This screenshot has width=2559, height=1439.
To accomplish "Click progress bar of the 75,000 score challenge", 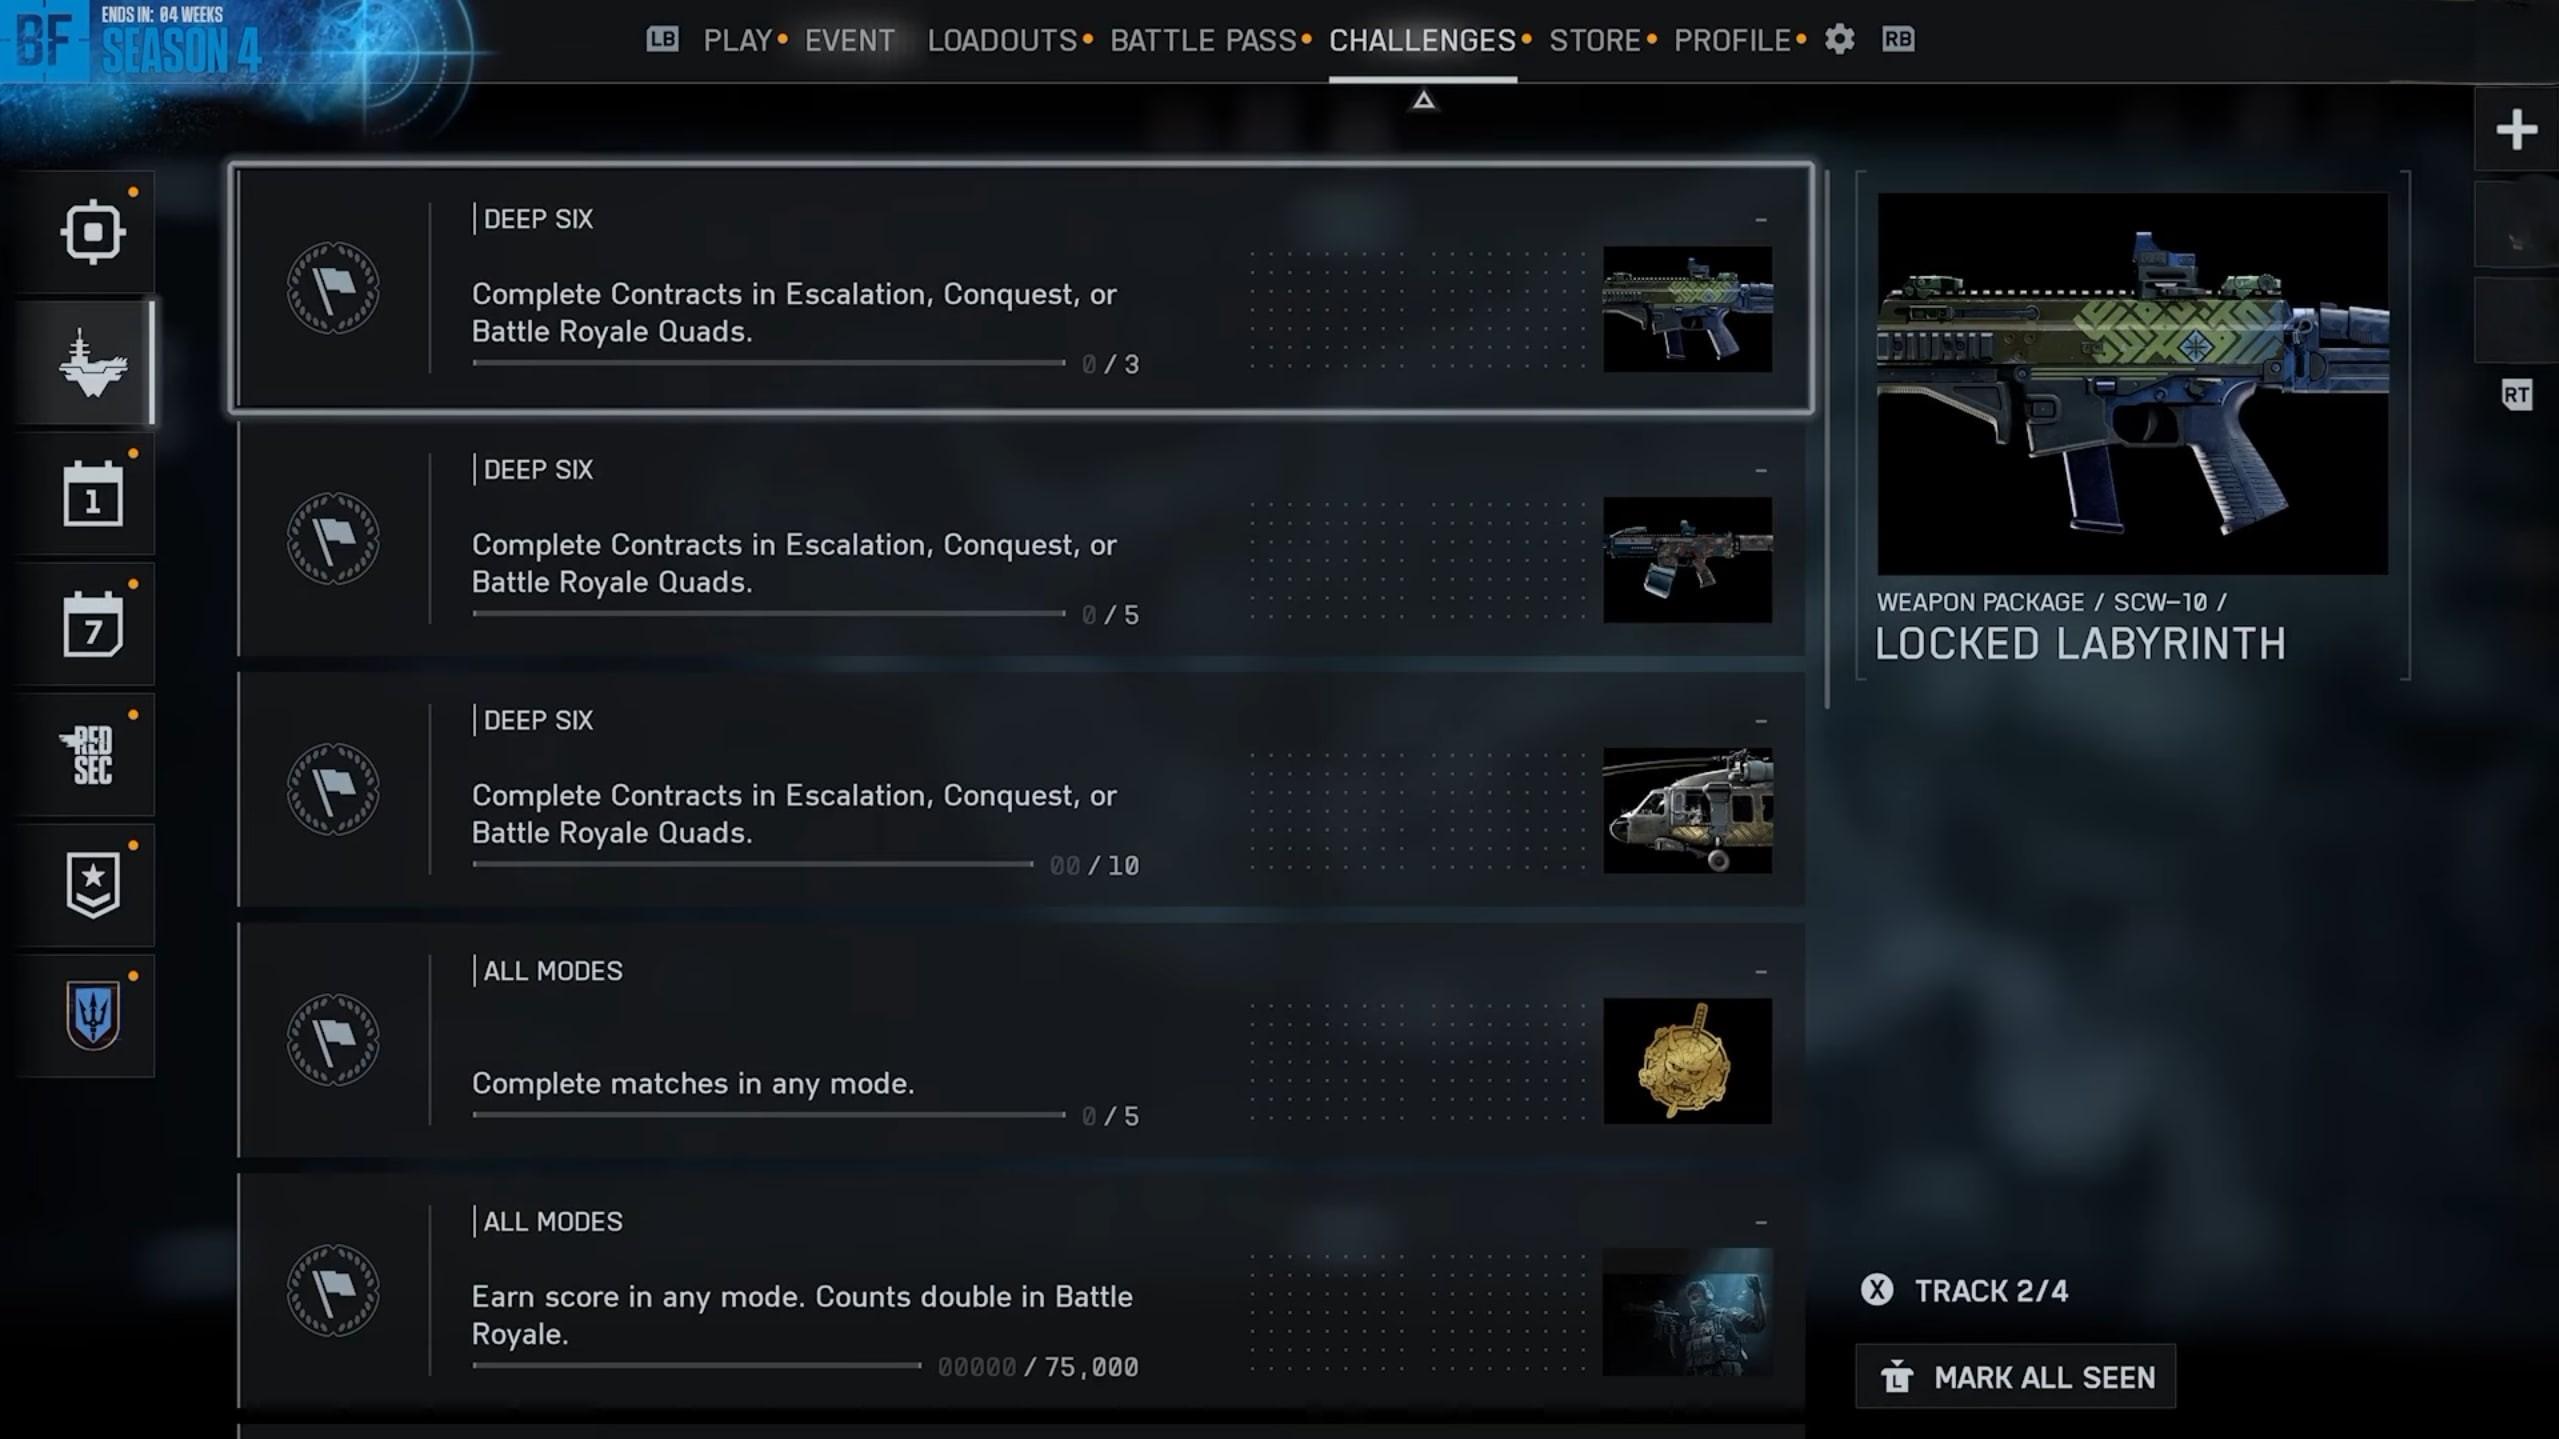I will tap(696, 1365).
